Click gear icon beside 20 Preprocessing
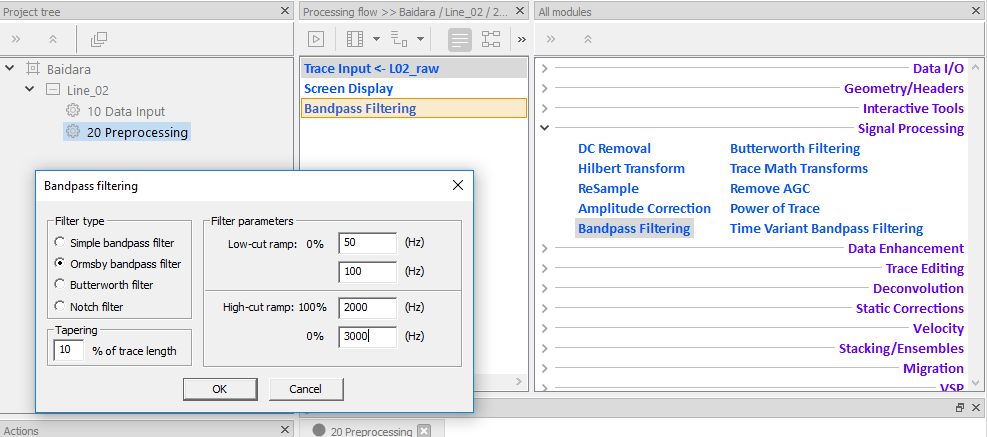Viewport: 987px width, 437px height. [73, 132]
